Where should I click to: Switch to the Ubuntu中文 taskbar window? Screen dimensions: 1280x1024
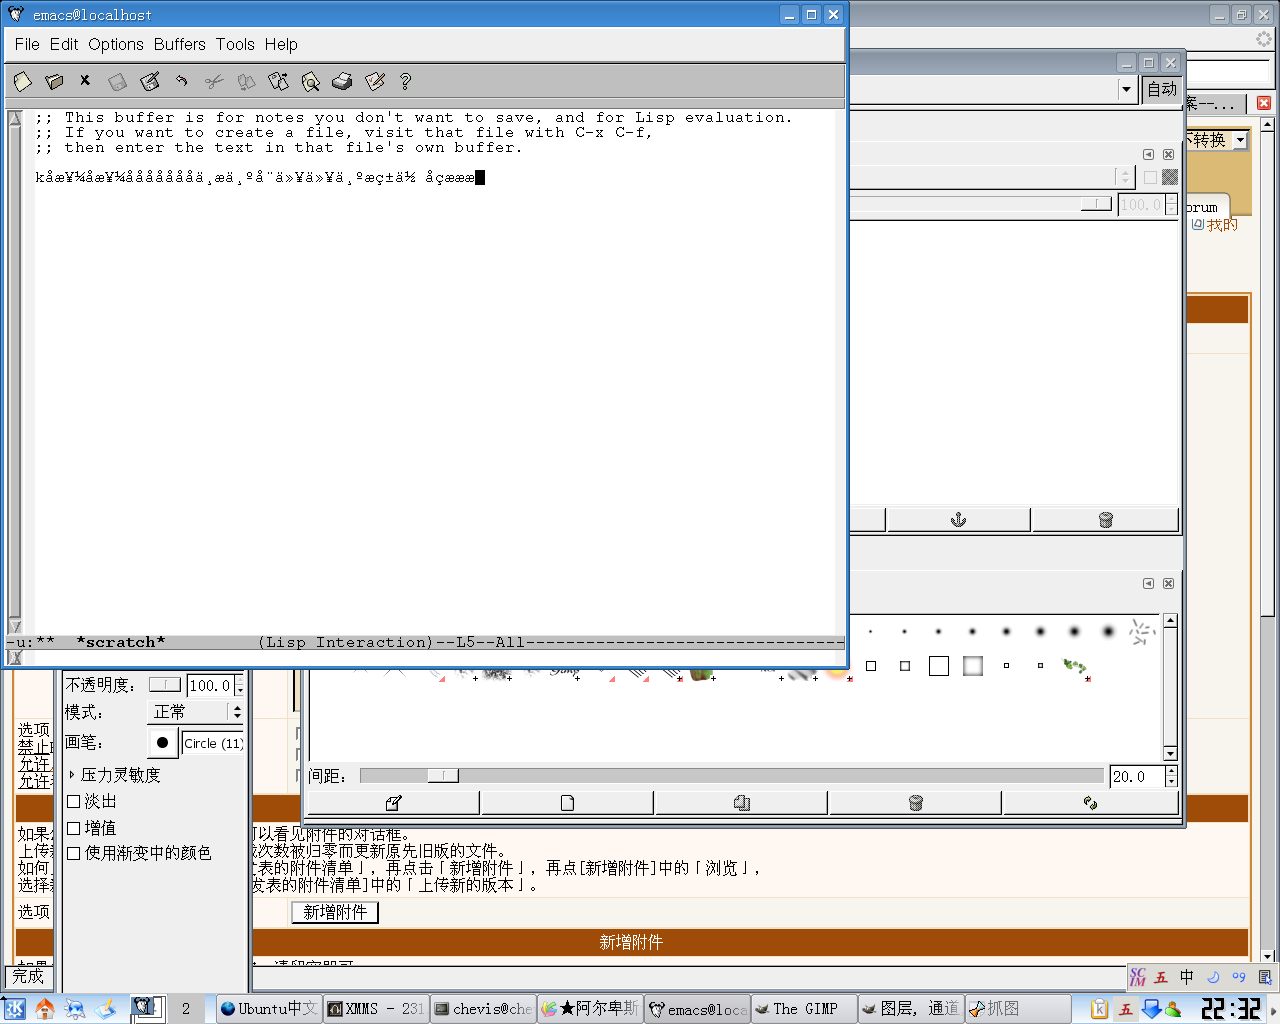269,1009
